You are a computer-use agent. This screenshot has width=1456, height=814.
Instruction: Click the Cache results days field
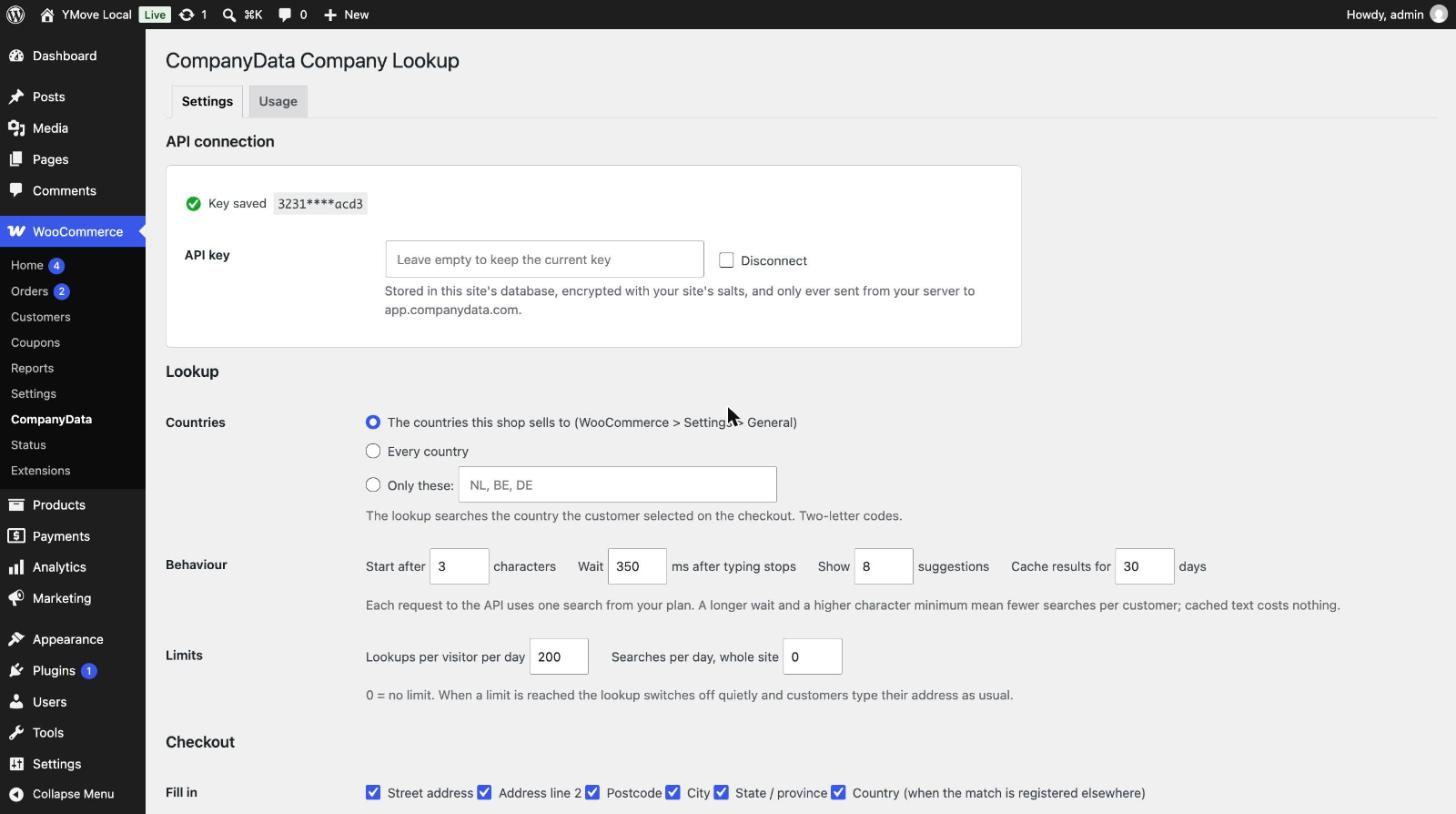click(1144, 566)
